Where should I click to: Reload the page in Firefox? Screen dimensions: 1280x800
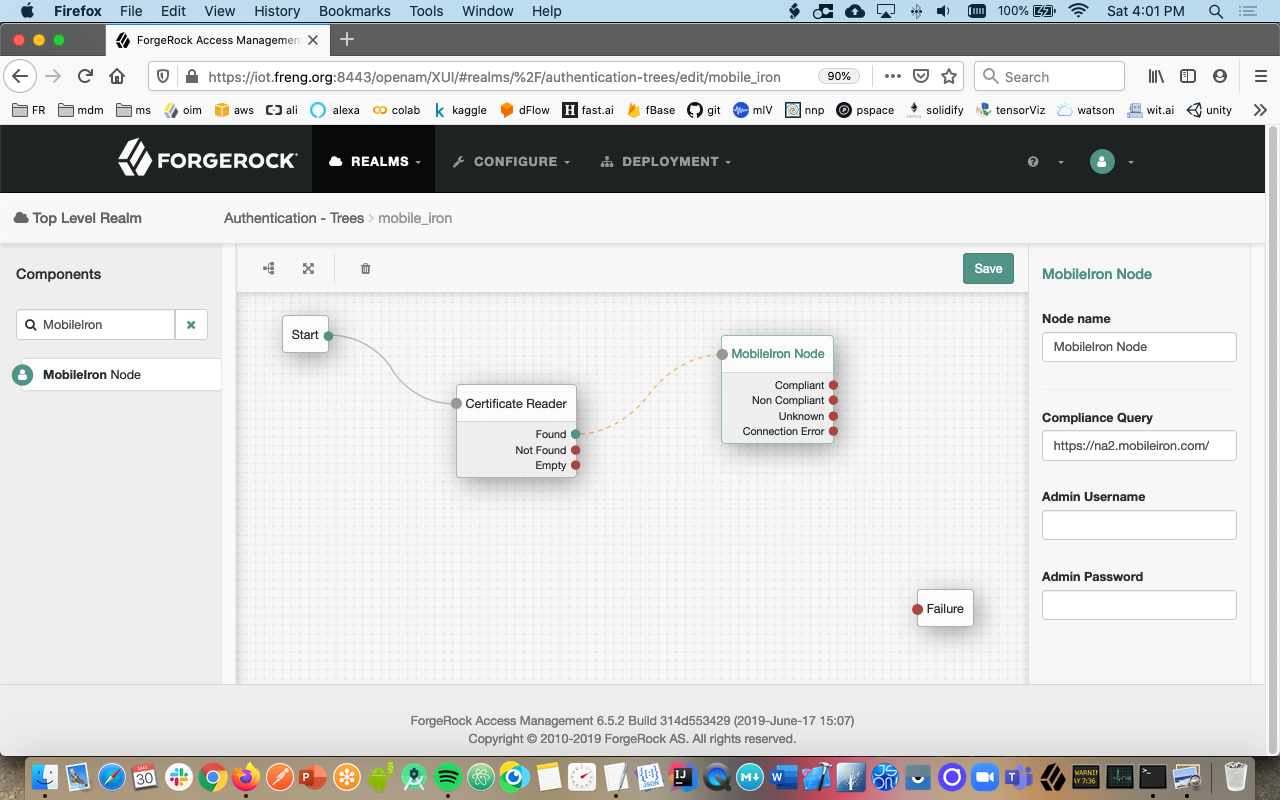point(85,76)
